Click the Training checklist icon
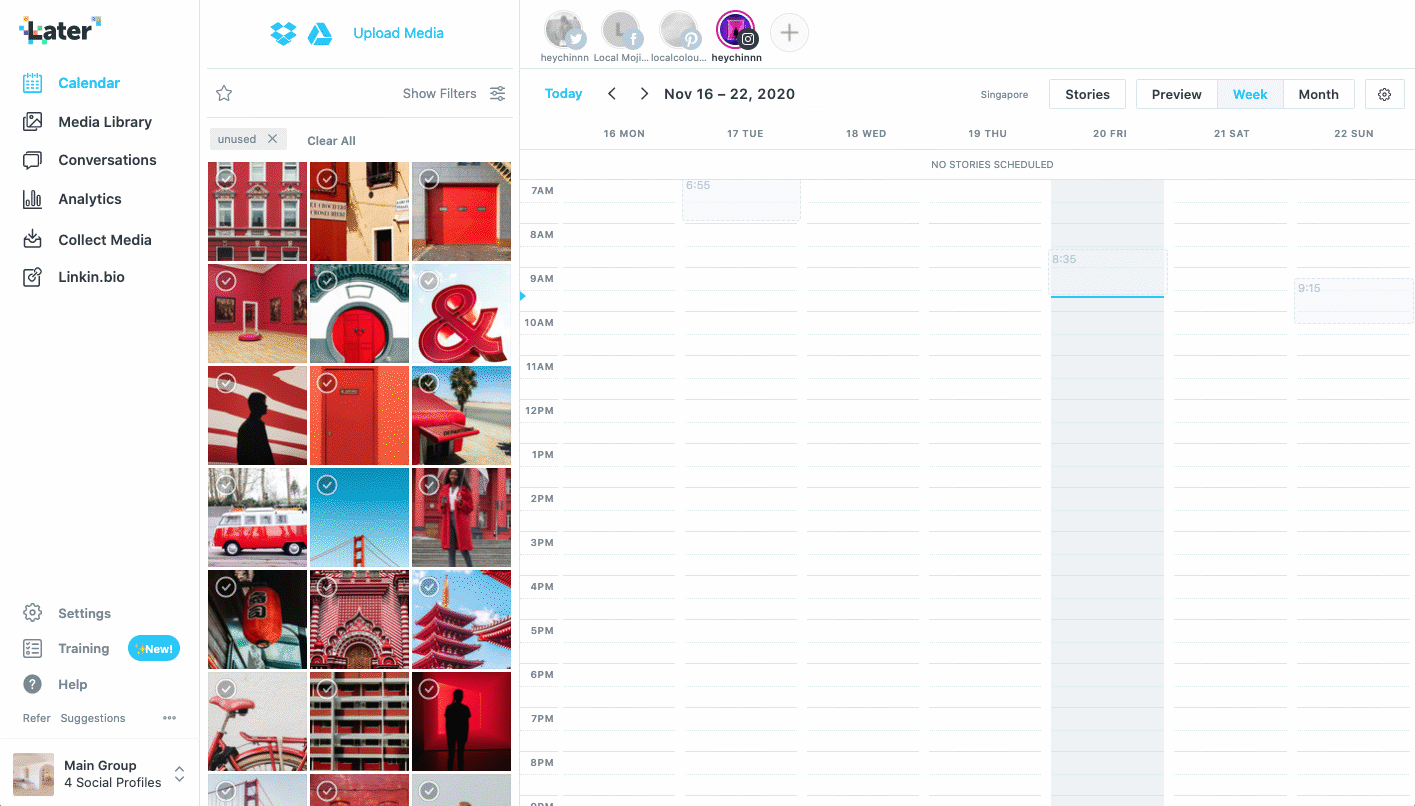The width and height of the screenshot is (1415, 806). (33, 649)
